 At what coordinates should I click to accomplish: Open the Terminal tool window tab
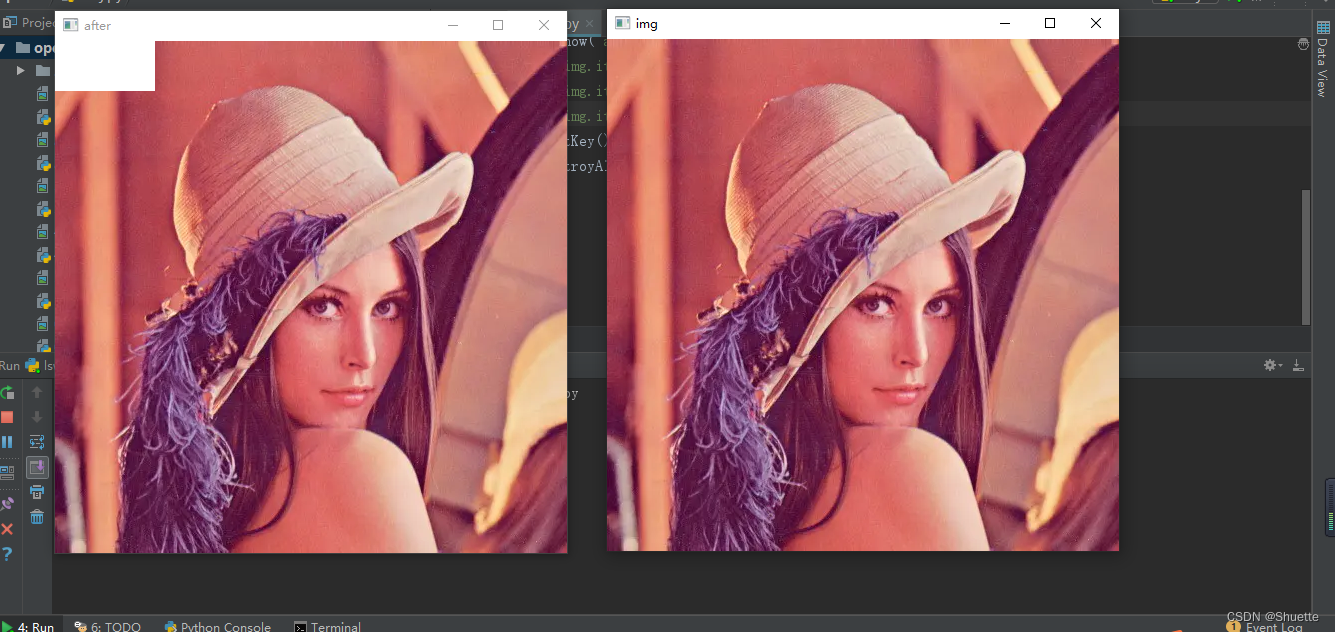click(327, 627)
